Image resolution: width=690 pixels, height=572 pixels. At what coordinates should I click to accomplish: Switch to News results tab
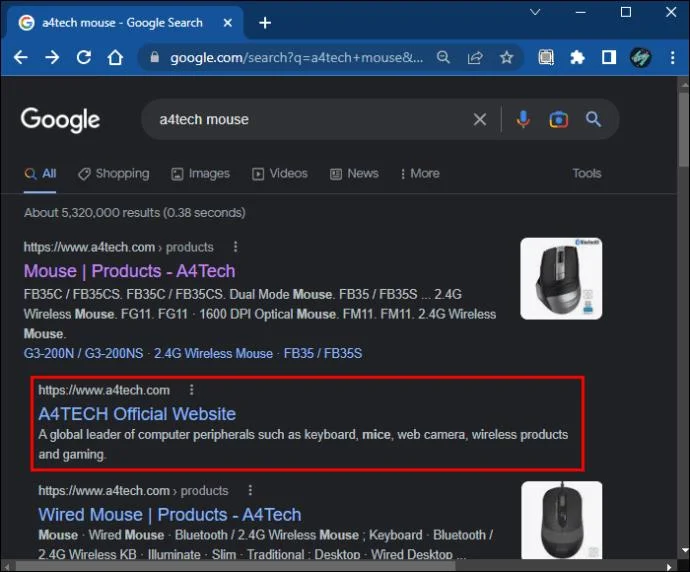pyautogui.click(x=354, y=174)
